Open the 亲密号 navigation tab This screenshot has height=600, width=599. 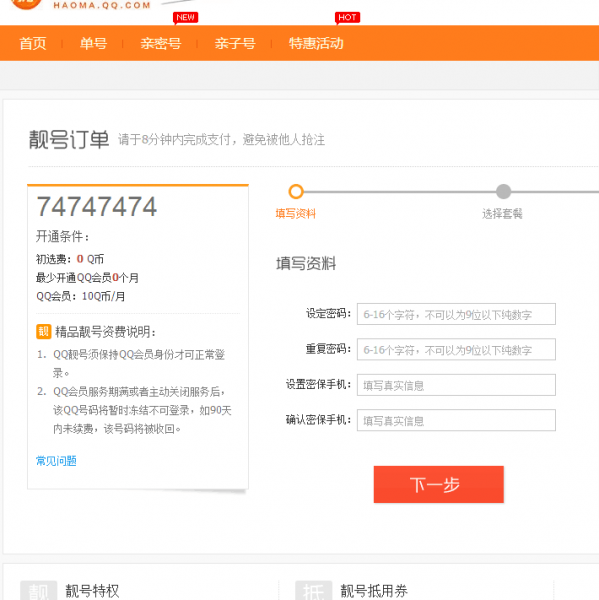(x=161, y=43)
